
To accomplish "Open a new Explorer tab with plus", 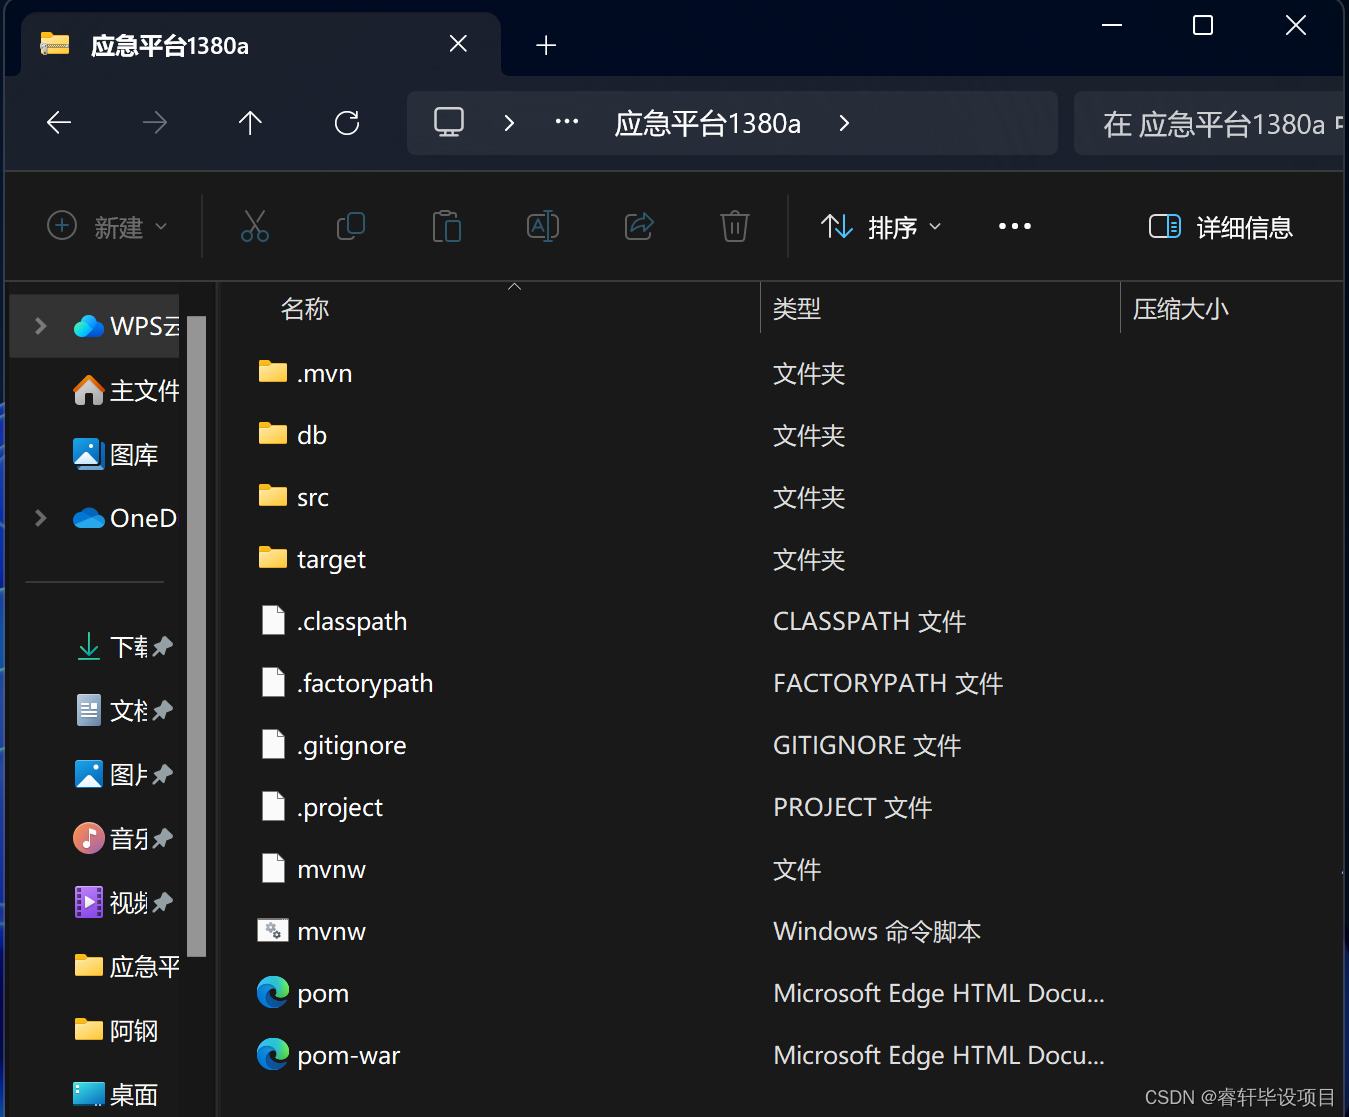I will (546, 44).
